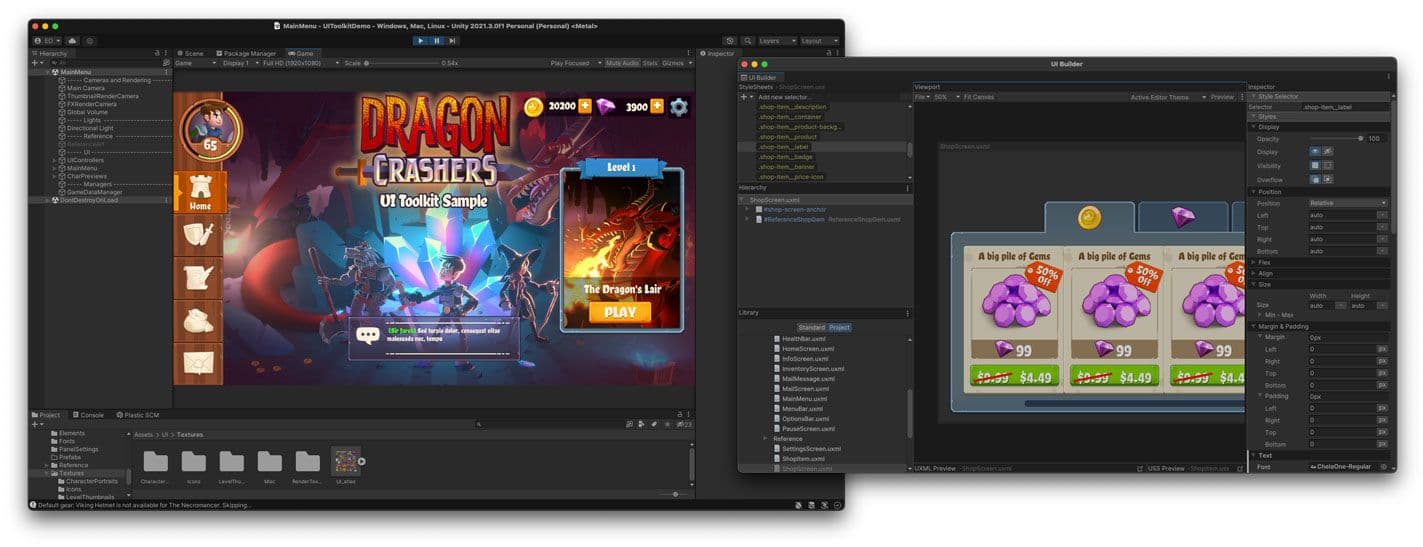Click the plus next to 20200 gold
The width and height of the screenshot is (1423, 547).
(x=585, y=106)
